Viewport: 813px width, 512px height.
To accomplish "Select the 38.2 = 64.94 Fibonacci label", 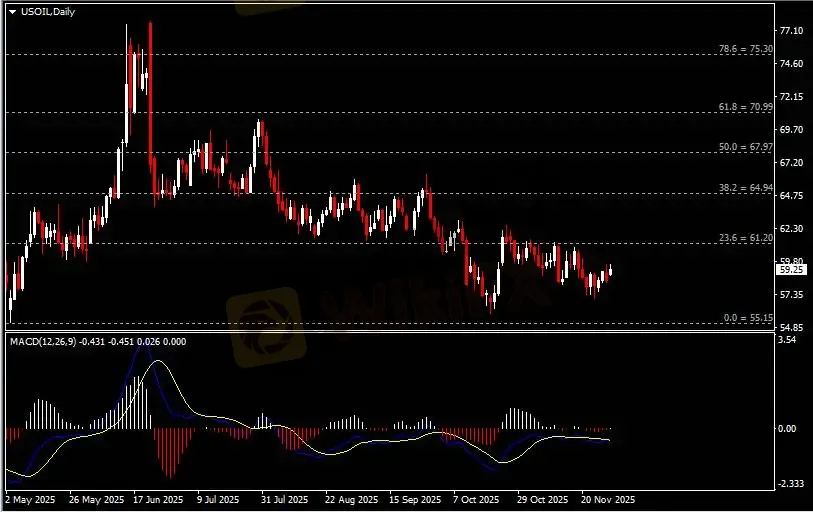I will [745, 188].
